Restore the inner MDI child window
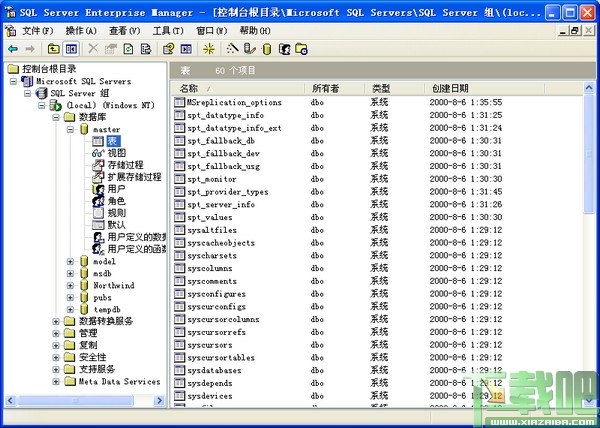The width and height of the screenshot is (600, 428). click(575, 31)
